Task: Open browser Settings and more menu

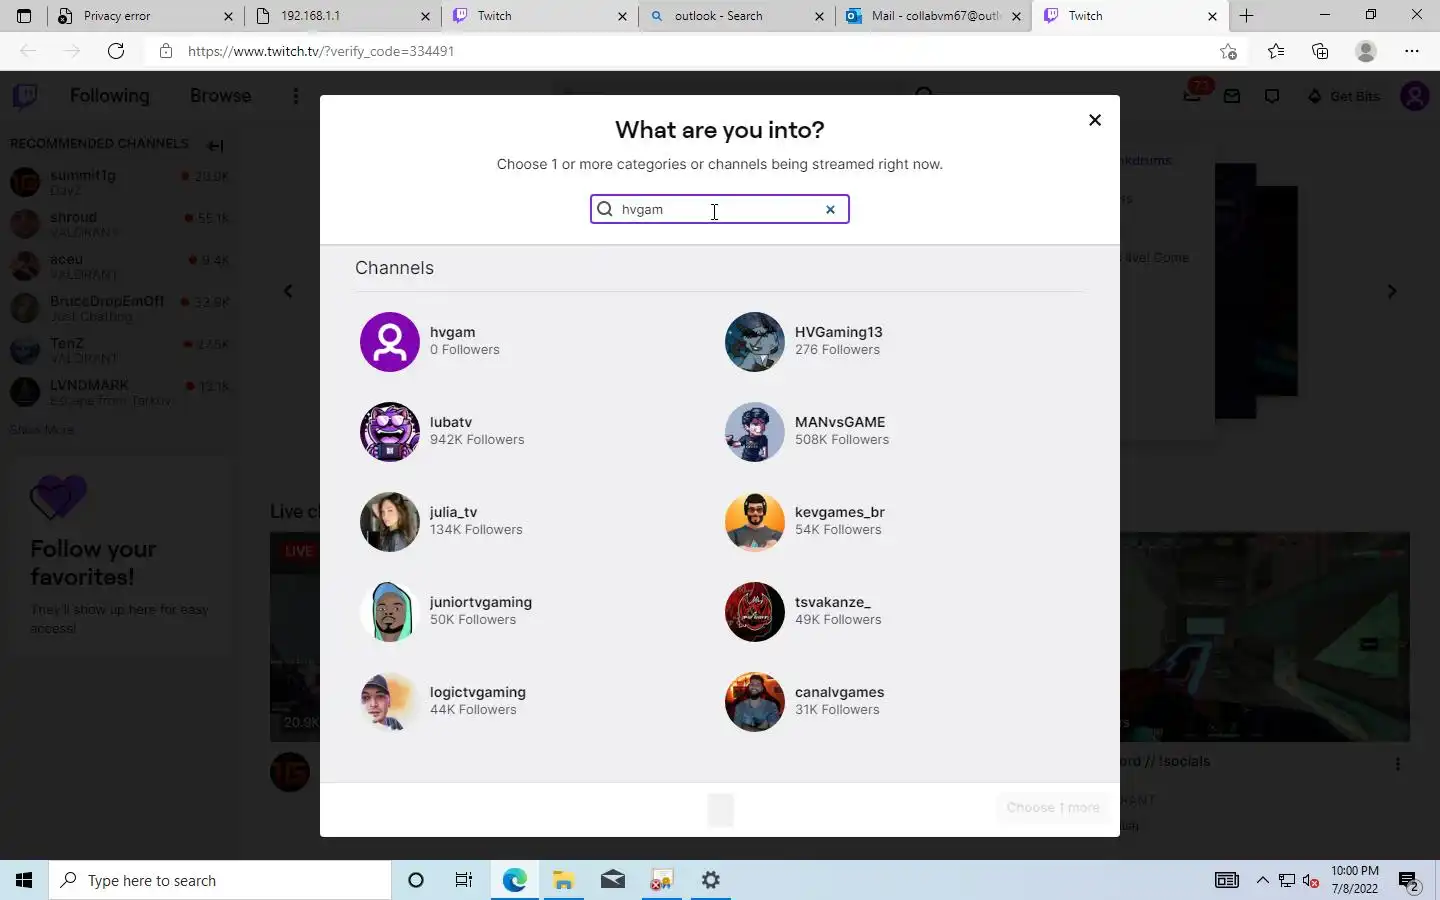Action: pos(1412,51)
